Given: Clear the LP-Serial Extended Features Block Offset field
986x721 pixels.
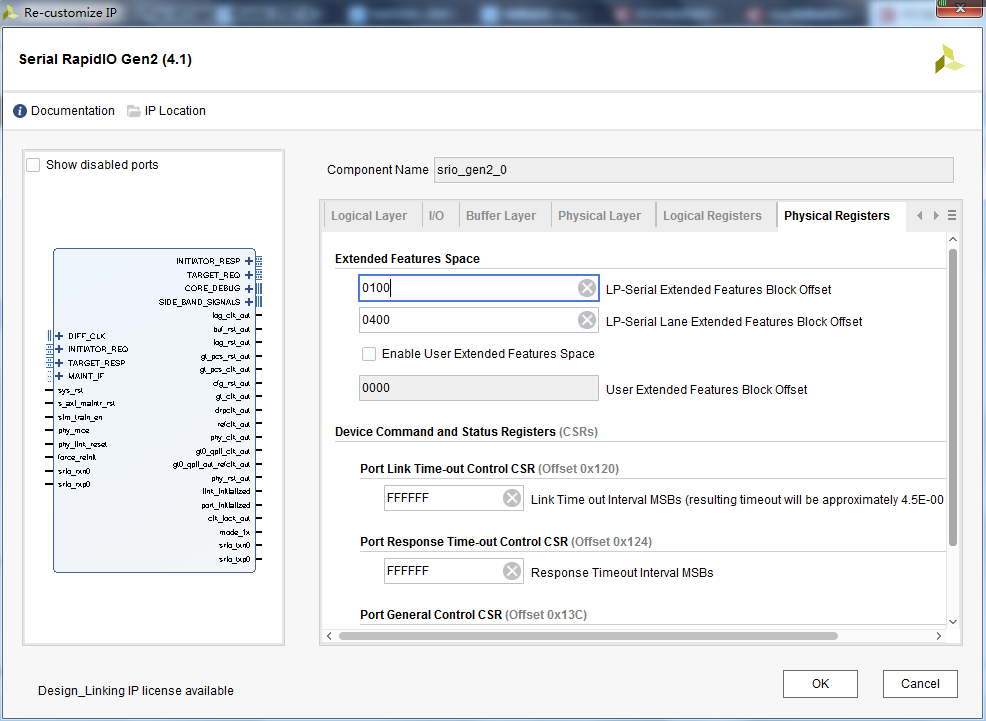Looking at the screenshot, I should (x=587, y=288).
